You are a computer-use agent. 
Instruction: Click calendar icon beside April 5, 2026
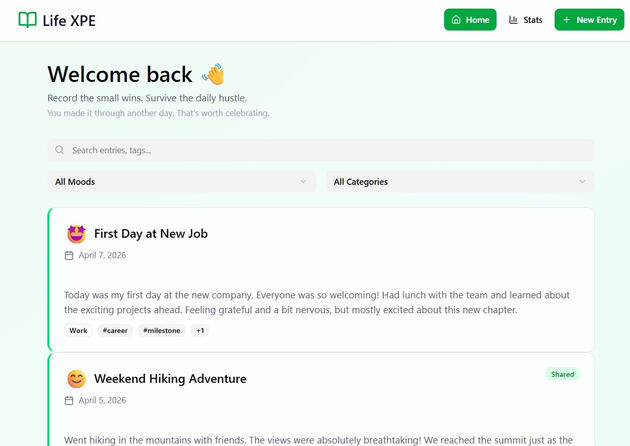tap(69, 401)
